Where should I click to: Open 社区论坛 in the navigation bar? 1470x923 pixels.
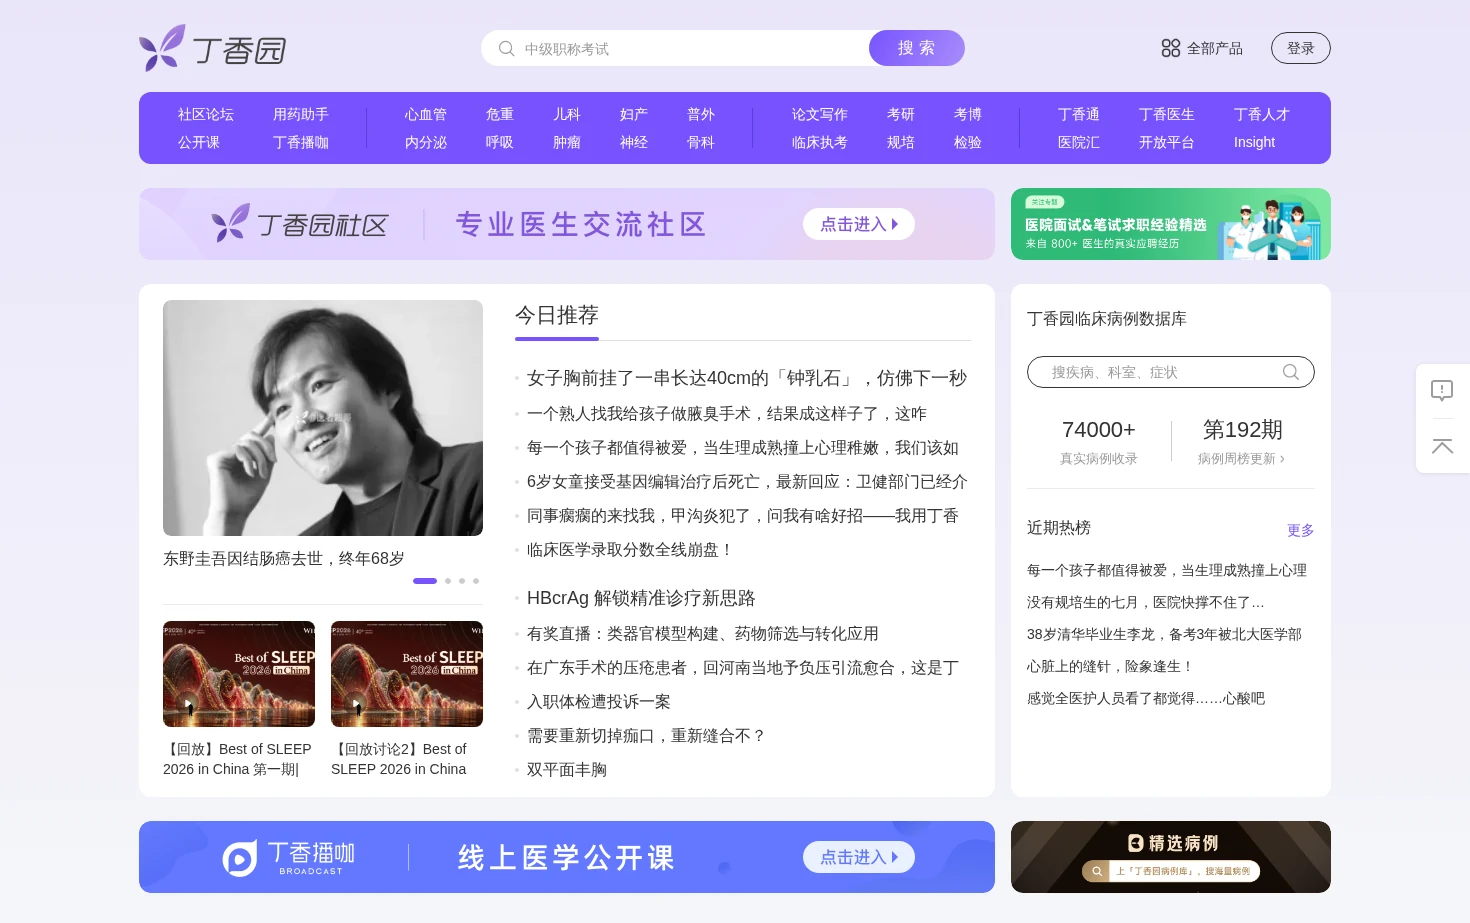(206, 114)
